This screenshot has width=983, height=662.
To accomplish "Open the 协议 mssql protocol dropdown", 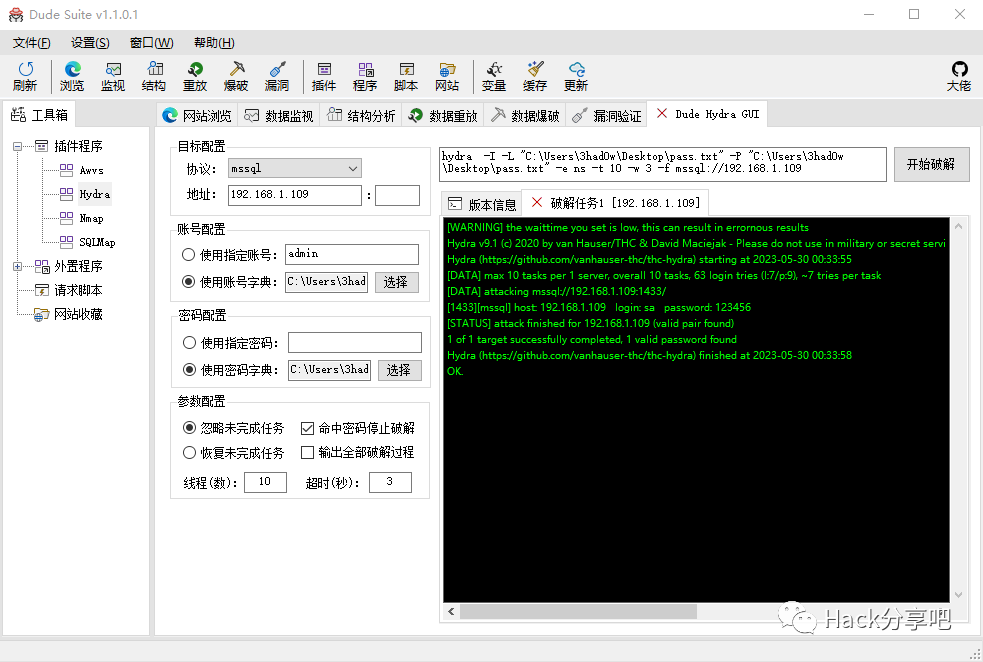I will point(295,168).
